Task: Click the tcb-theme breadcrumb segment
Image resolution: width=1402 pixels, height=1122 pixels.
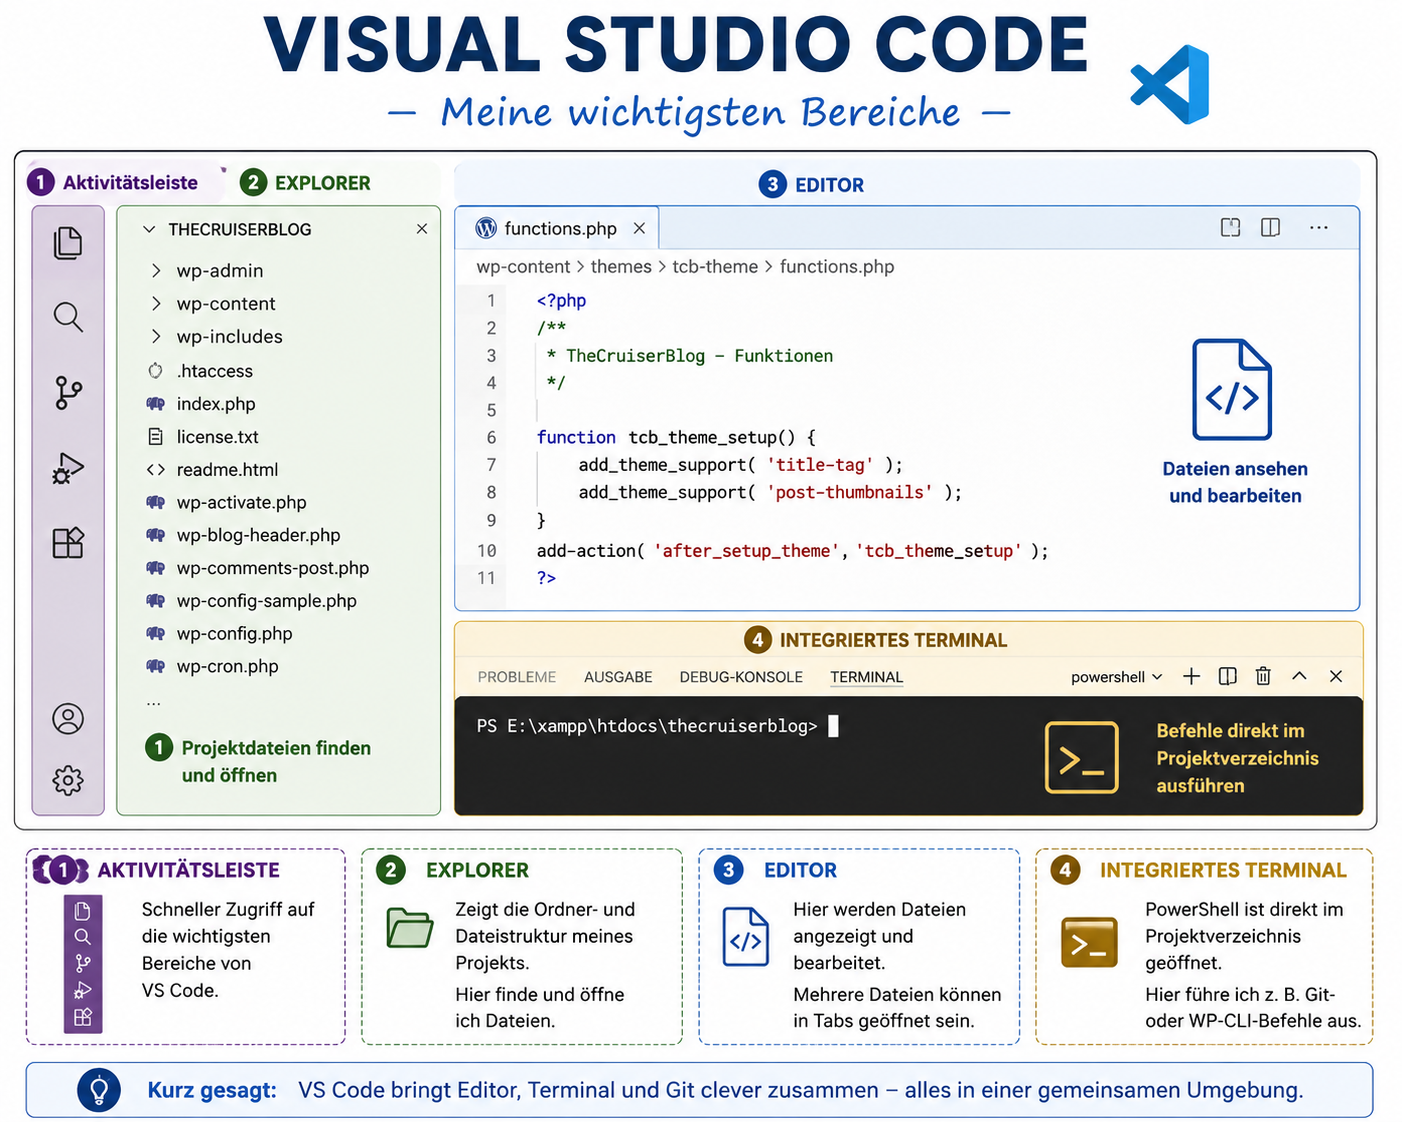Action: coord(715,267)
